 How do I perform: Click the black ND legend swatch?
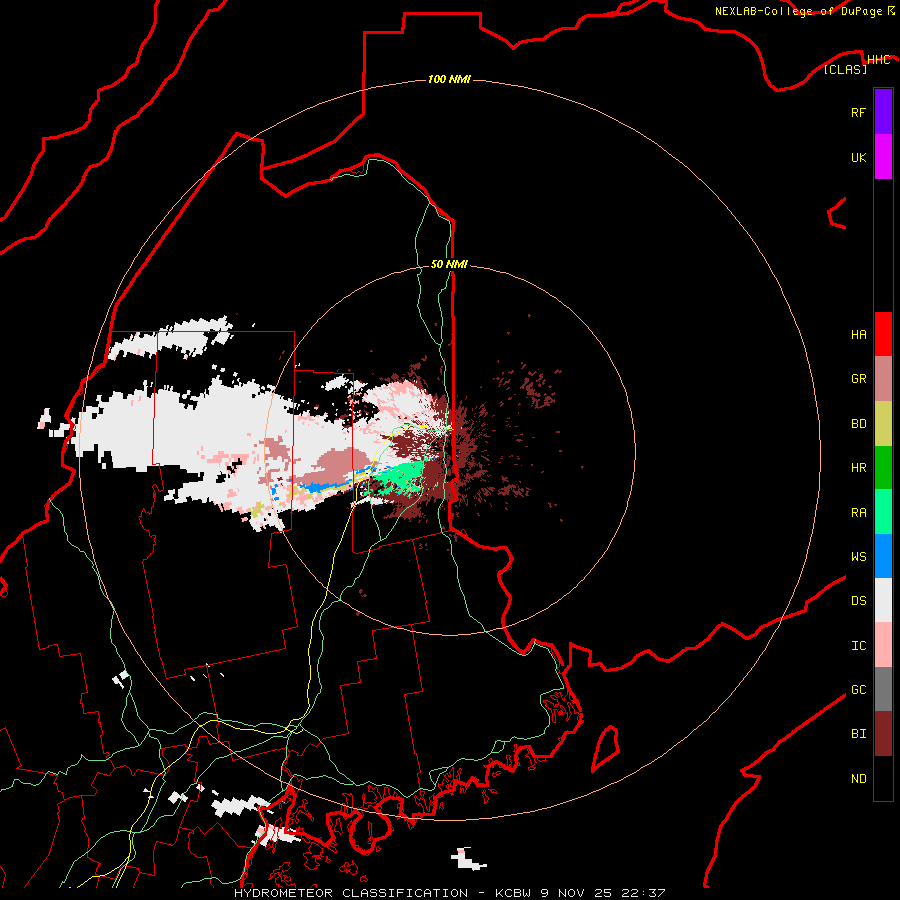pos(883,778)
